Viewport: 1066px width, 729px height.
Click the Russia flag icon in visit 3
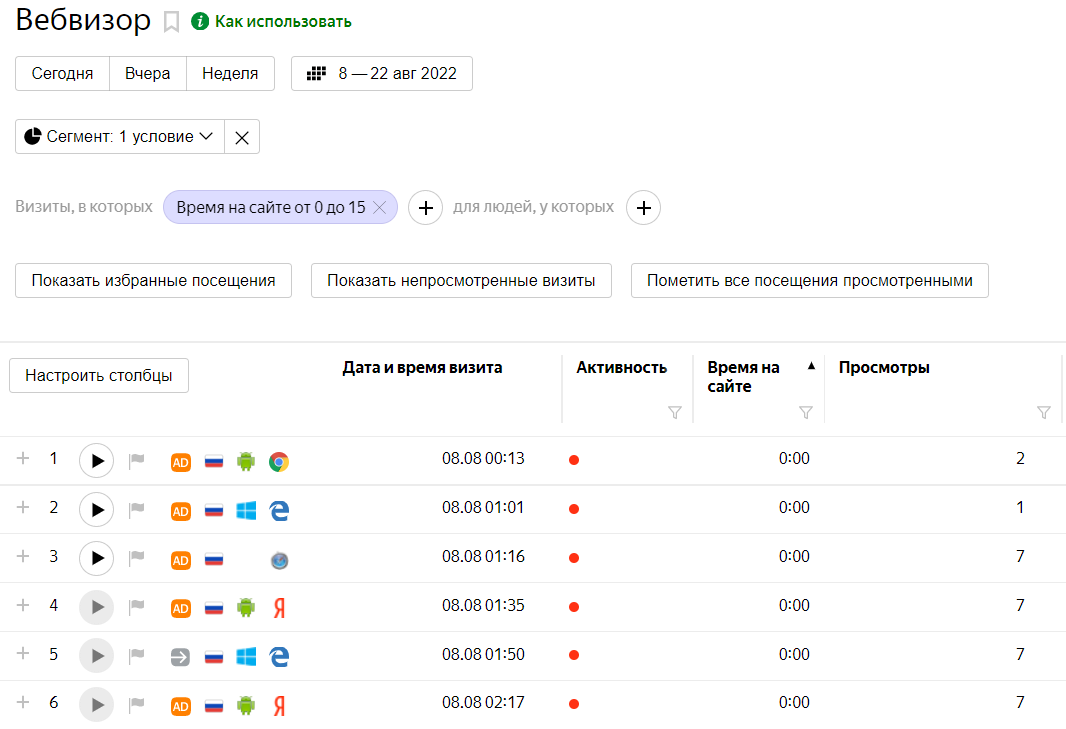(x=213, y=560)
